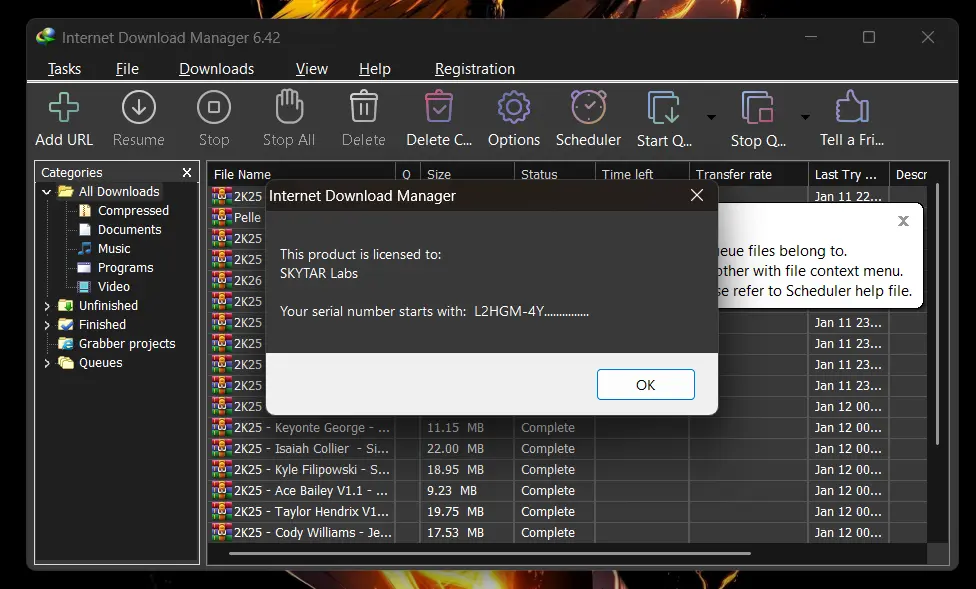Click OK in the license dialog
The height and width of the screenshot is (589, 976).
tap(645, 385)
